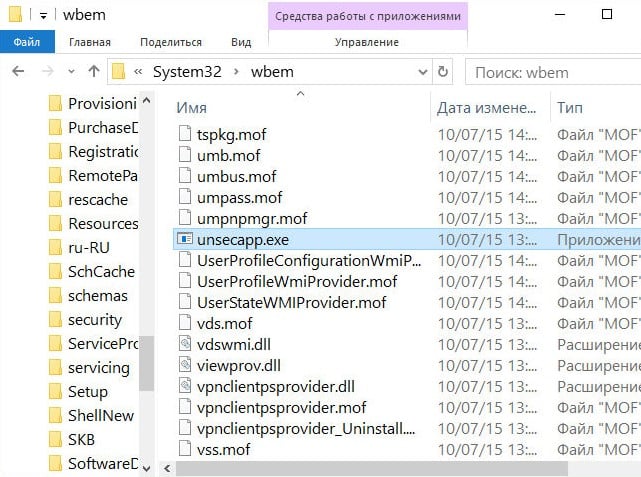
Task: Click the umb.mof file icon
Action: 185,155
